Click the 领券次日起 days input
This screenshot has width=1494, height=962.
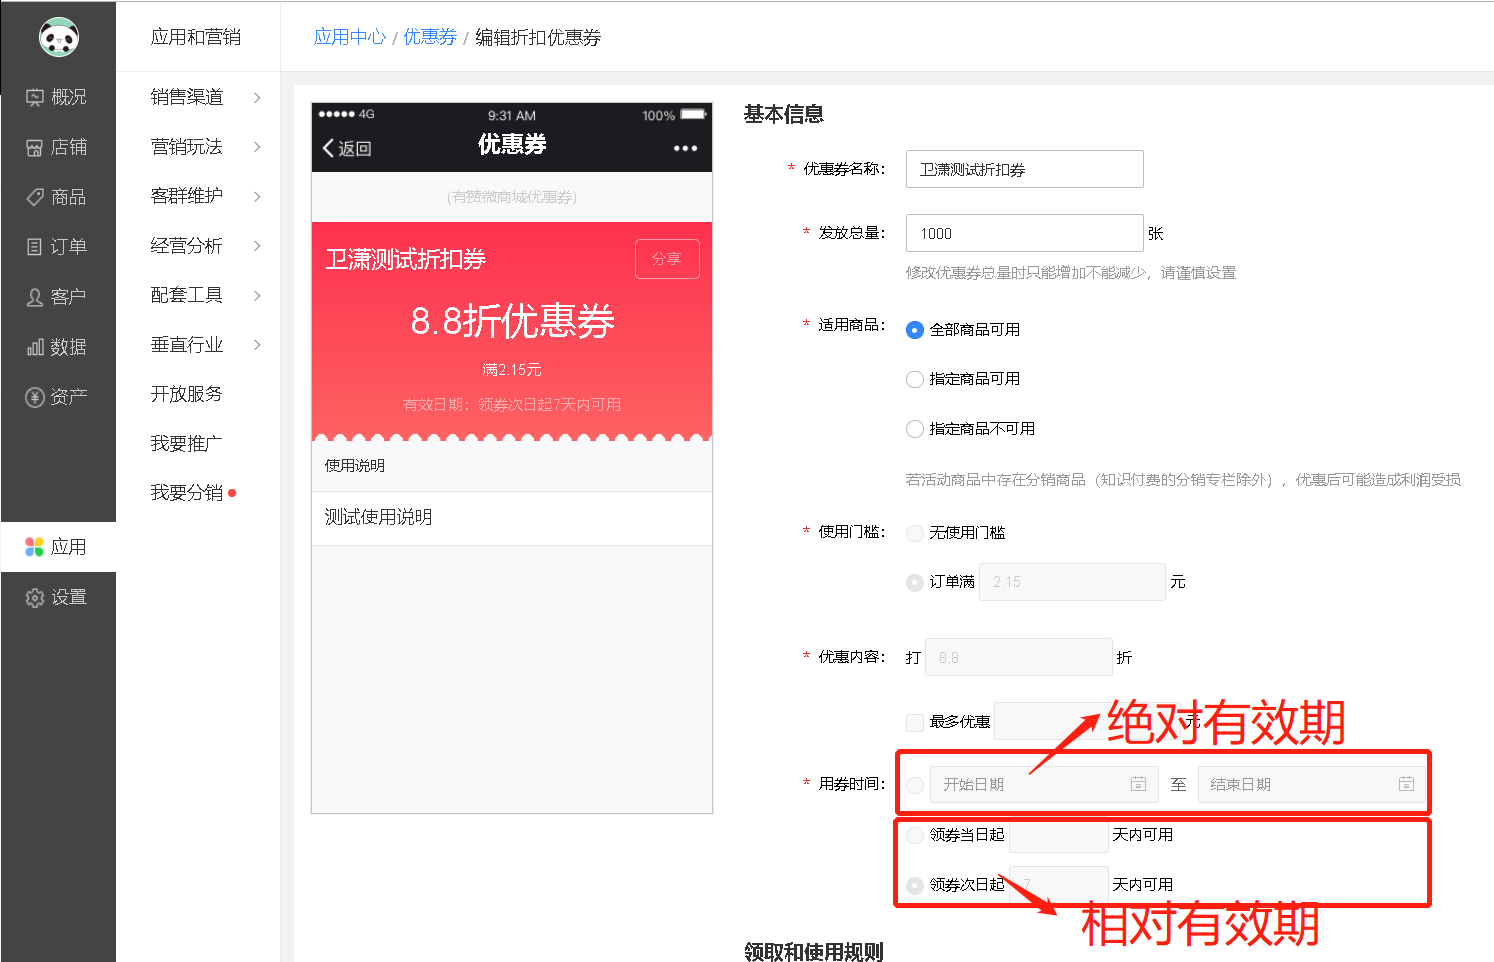click(1059, 885)
